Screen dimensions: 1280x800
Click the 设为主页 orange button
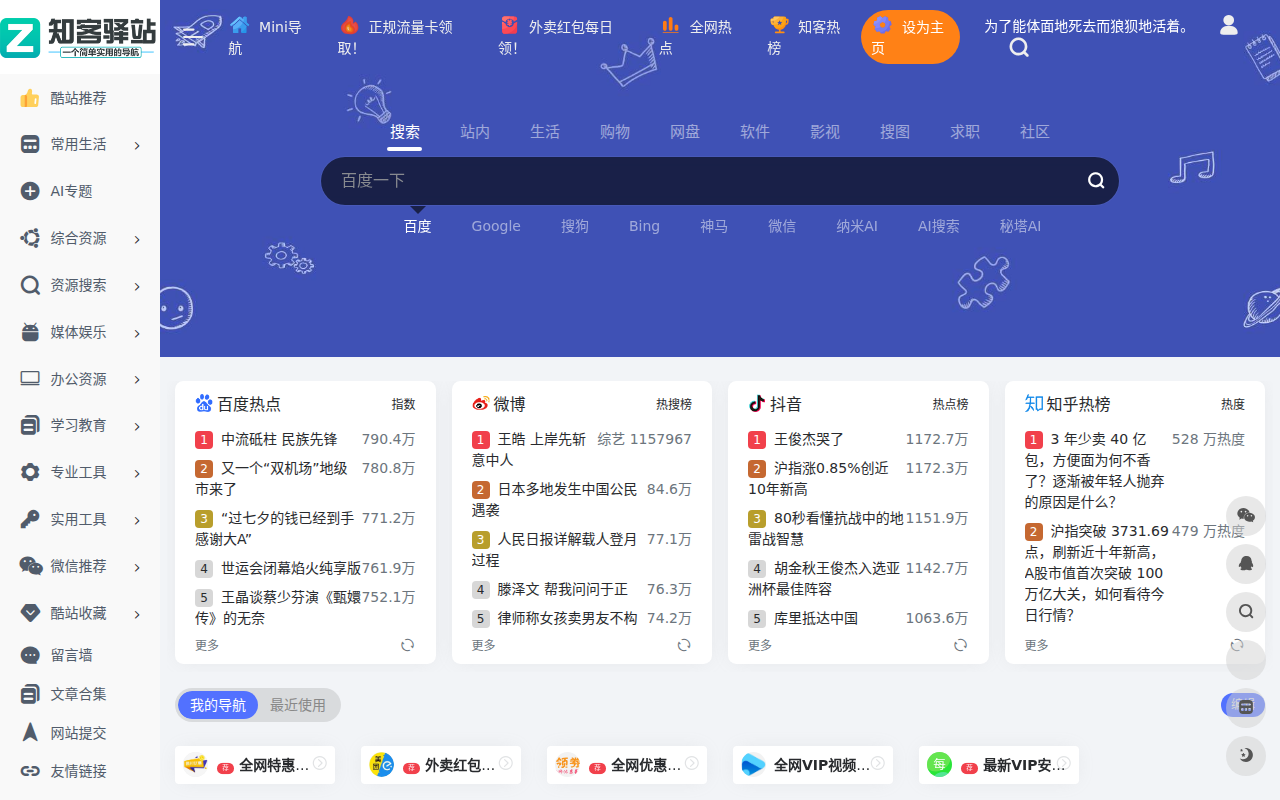pyautogui.click(x=910, y=37)
